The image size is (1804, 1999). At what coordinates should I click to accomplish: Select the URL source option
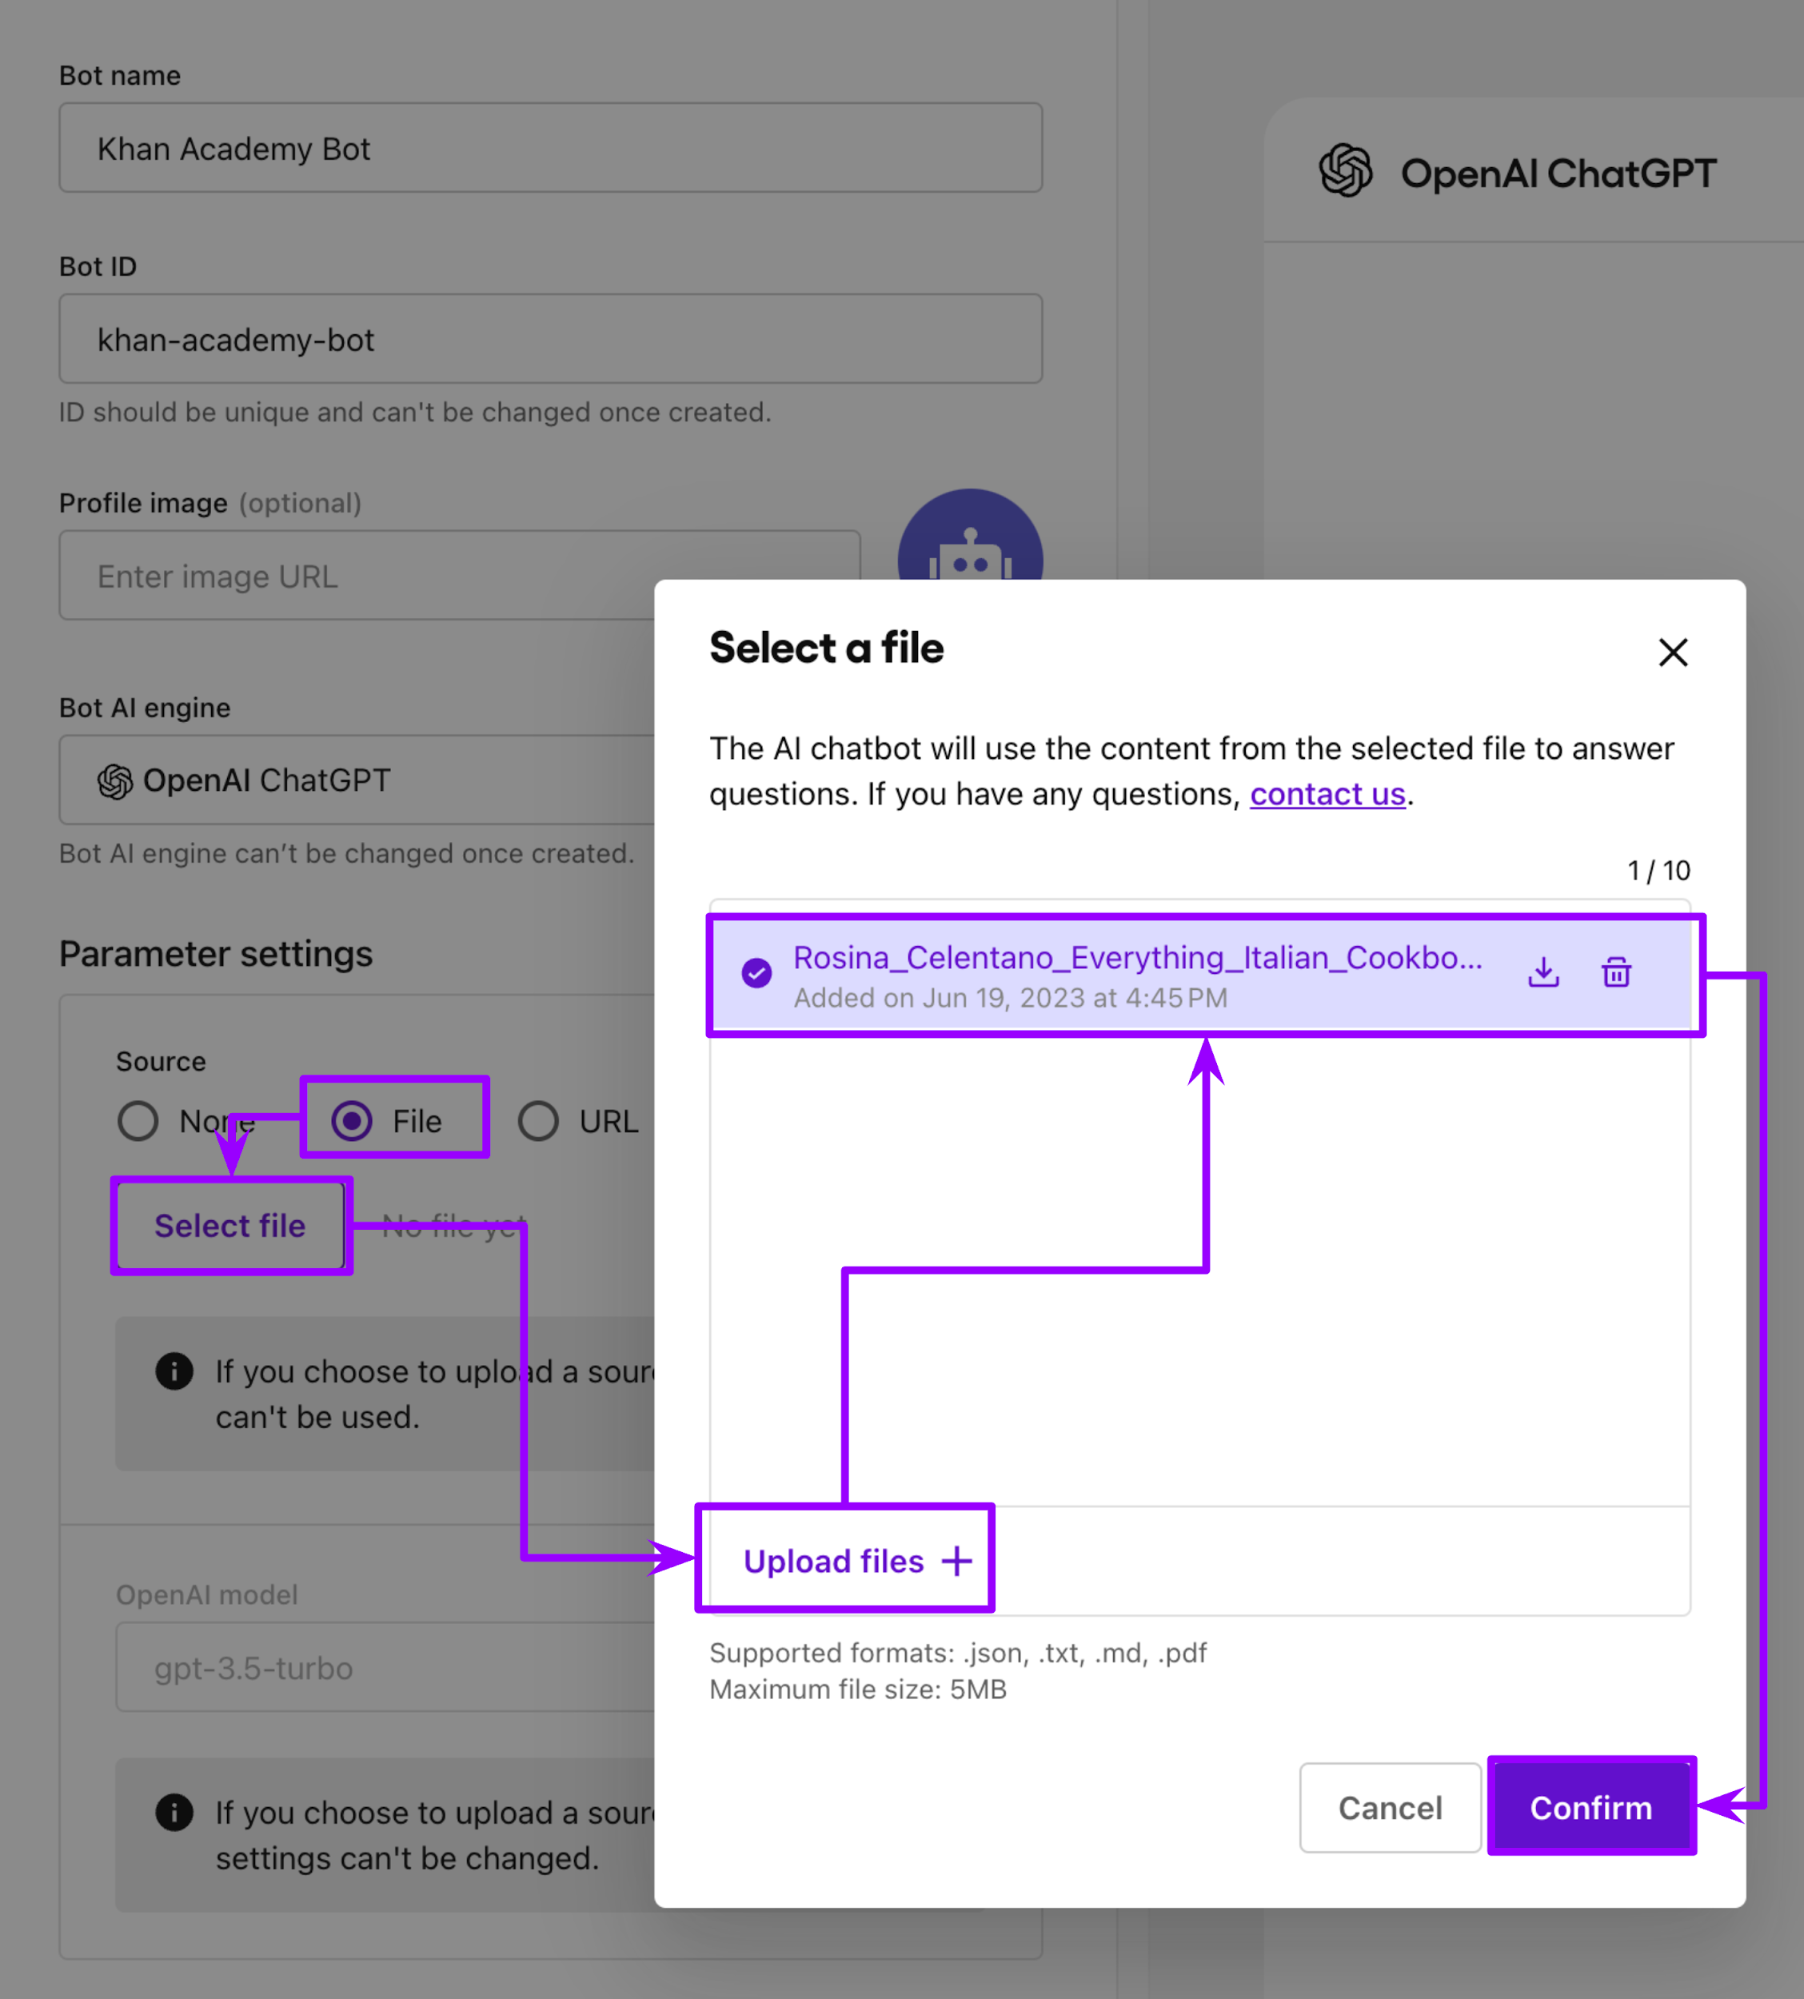point(538,1121)
